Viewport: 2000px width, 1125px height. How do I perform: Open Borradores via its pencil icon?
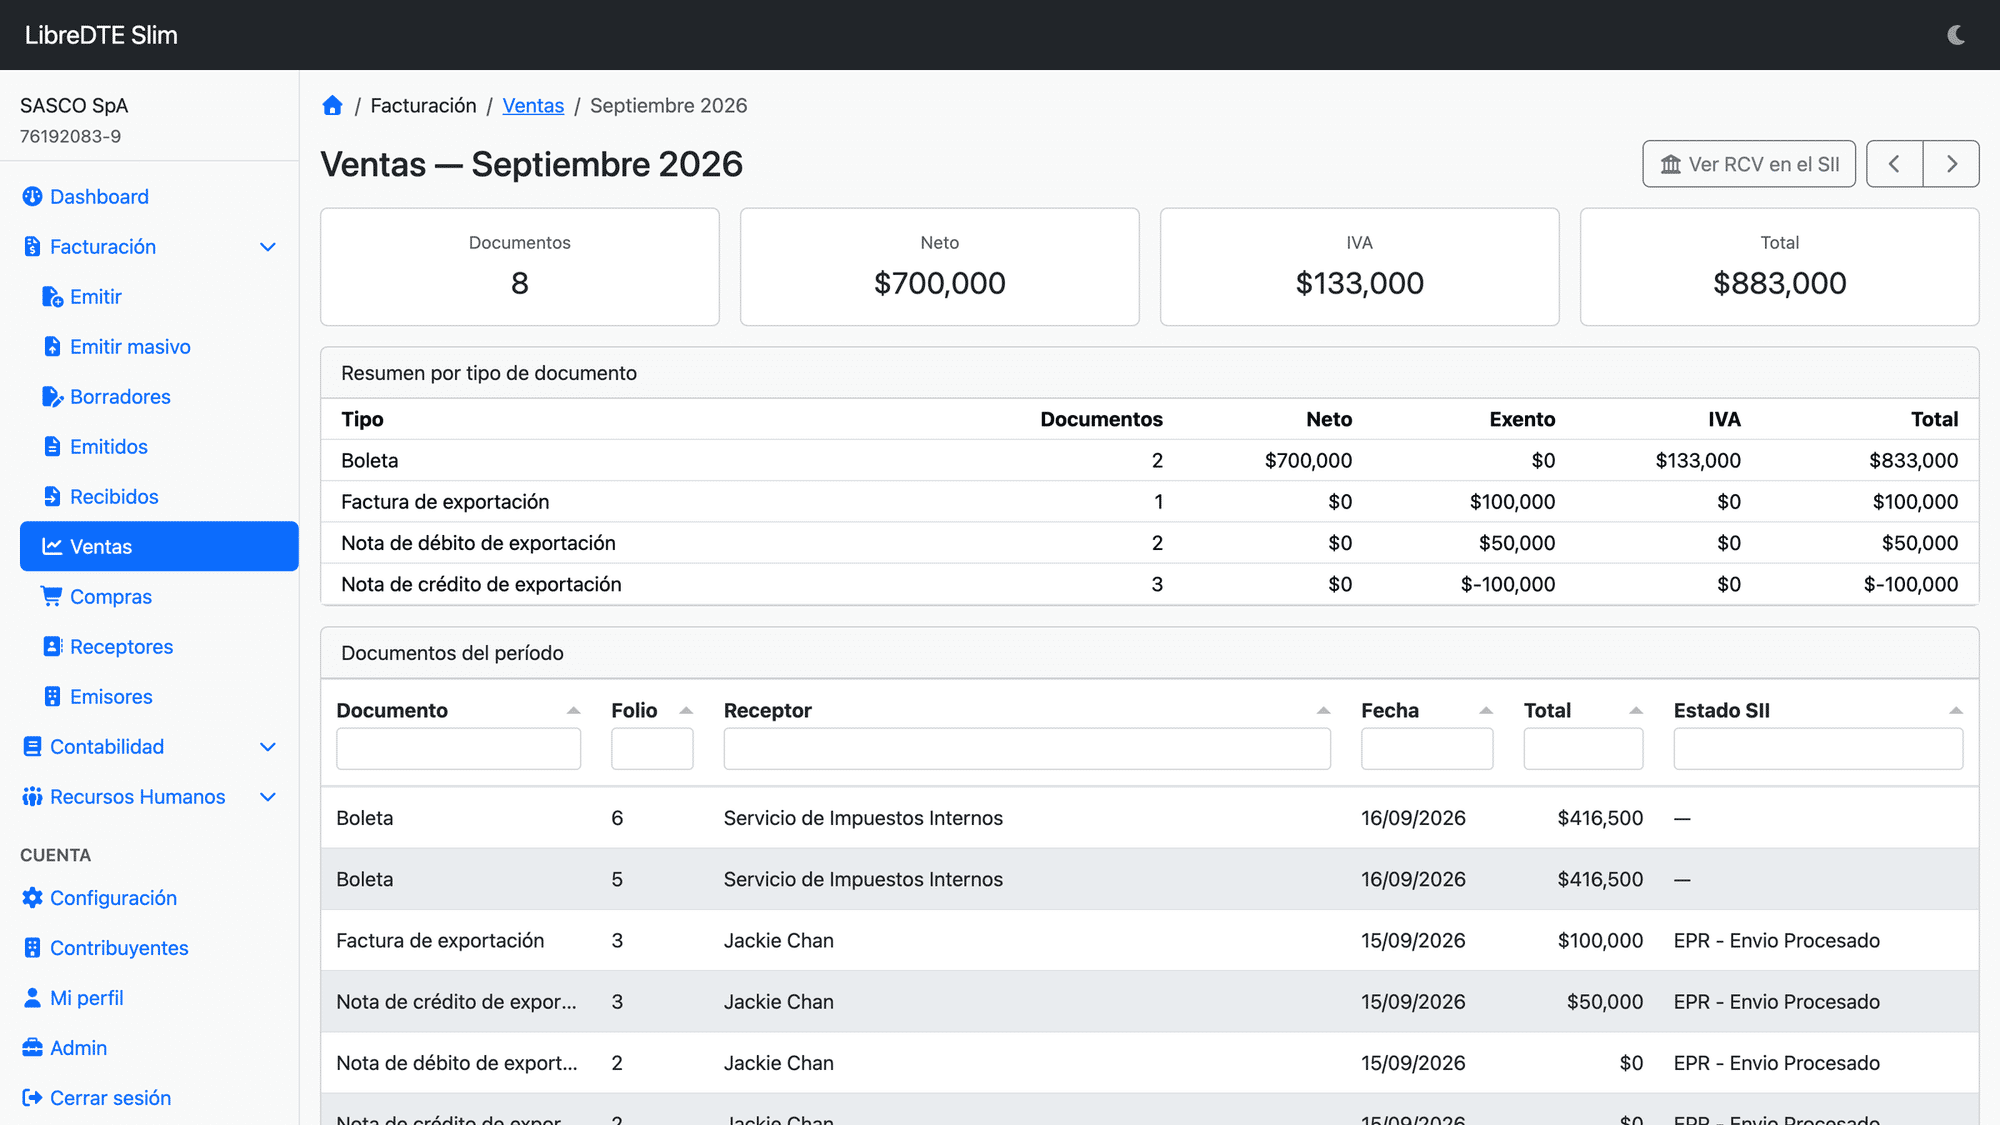click(52, 397)
